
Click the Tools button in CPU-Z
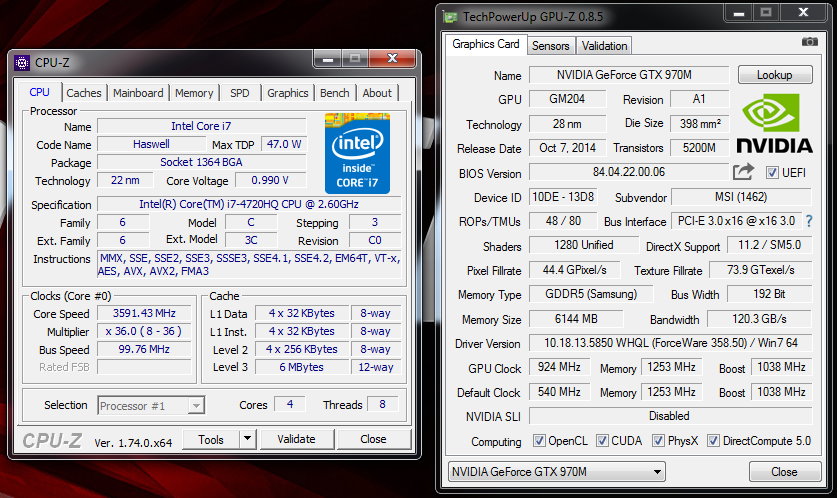[211, 439]
